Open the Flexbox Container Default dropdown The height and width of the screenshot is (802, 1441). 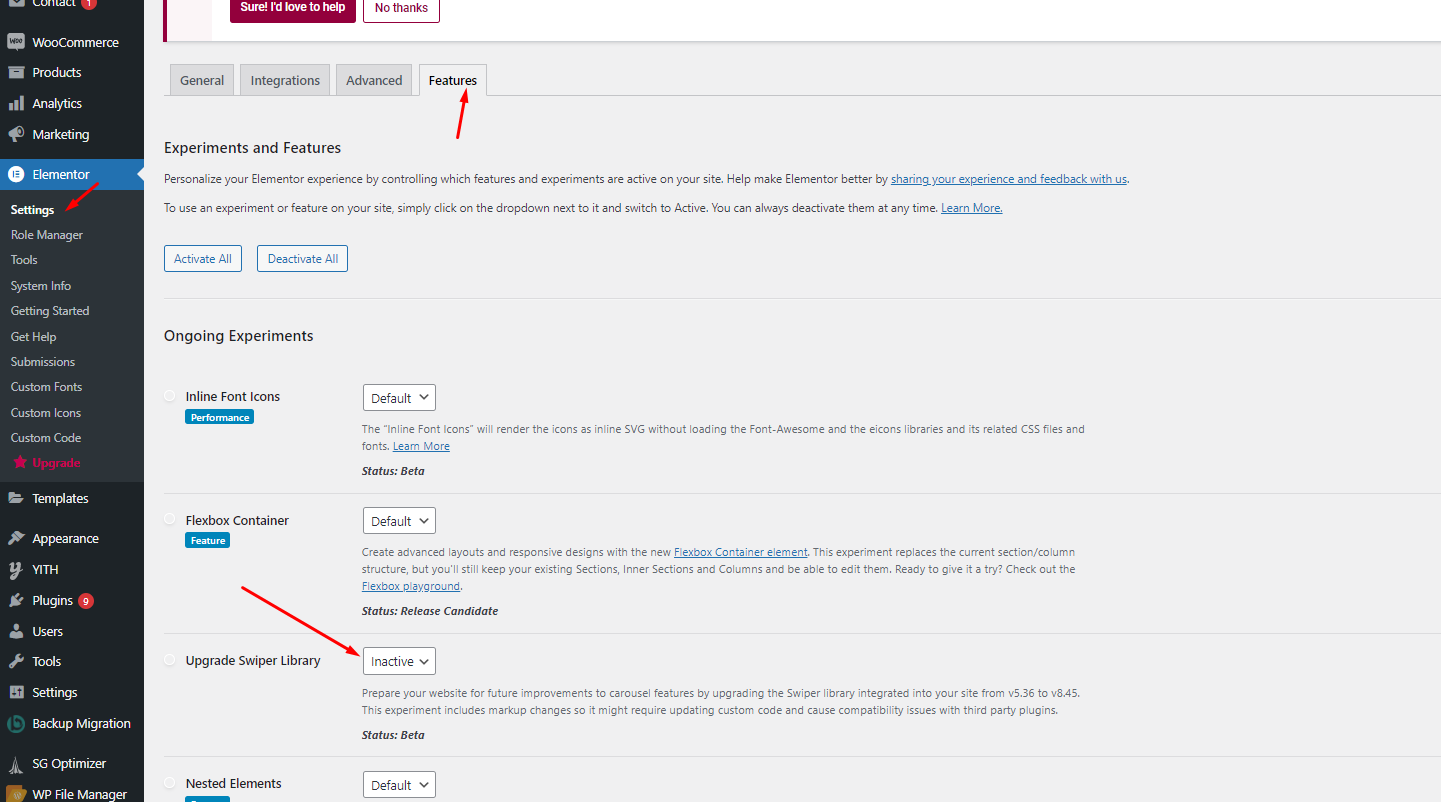click(x=399, y=520)
